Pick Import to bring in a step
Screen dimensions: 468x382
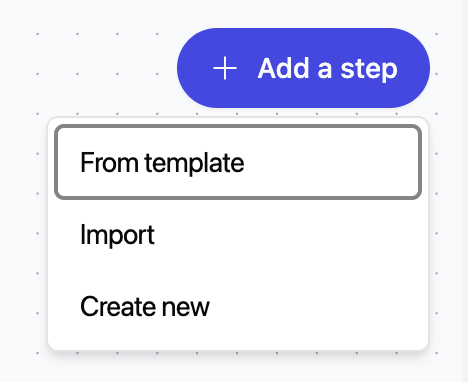238,234
